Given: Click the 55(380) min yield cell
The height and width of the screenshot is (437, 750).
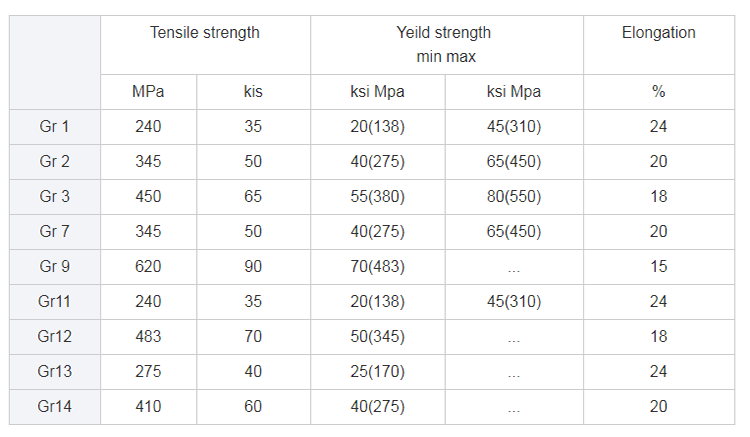Looking at the screenshot, I should pos(376,197).
